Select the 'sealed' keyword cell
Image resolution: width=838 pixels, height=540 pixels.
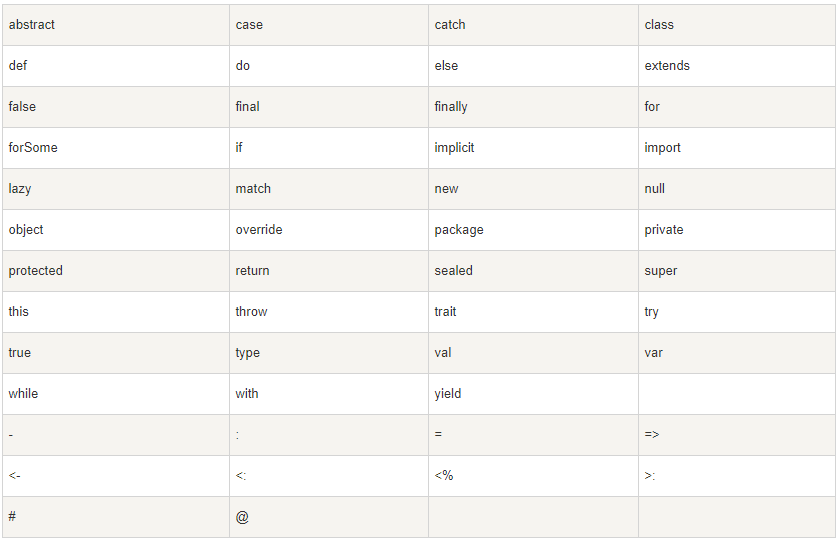[x=453, y=271]
